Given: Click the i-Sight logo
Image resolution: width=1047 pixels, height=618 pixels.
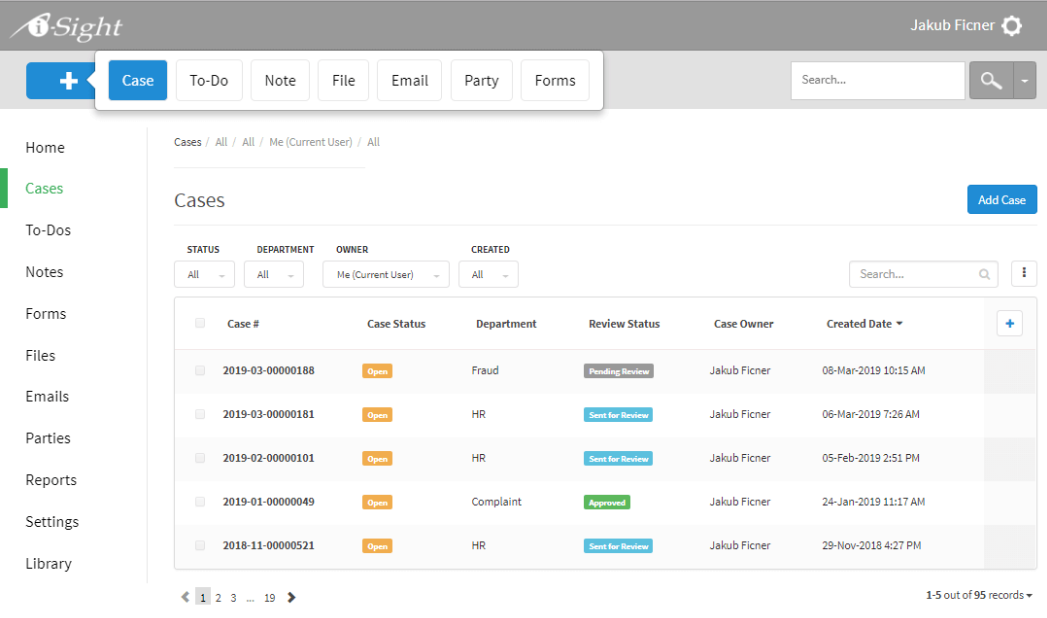Looking at the screenshot, I should 67,27.
